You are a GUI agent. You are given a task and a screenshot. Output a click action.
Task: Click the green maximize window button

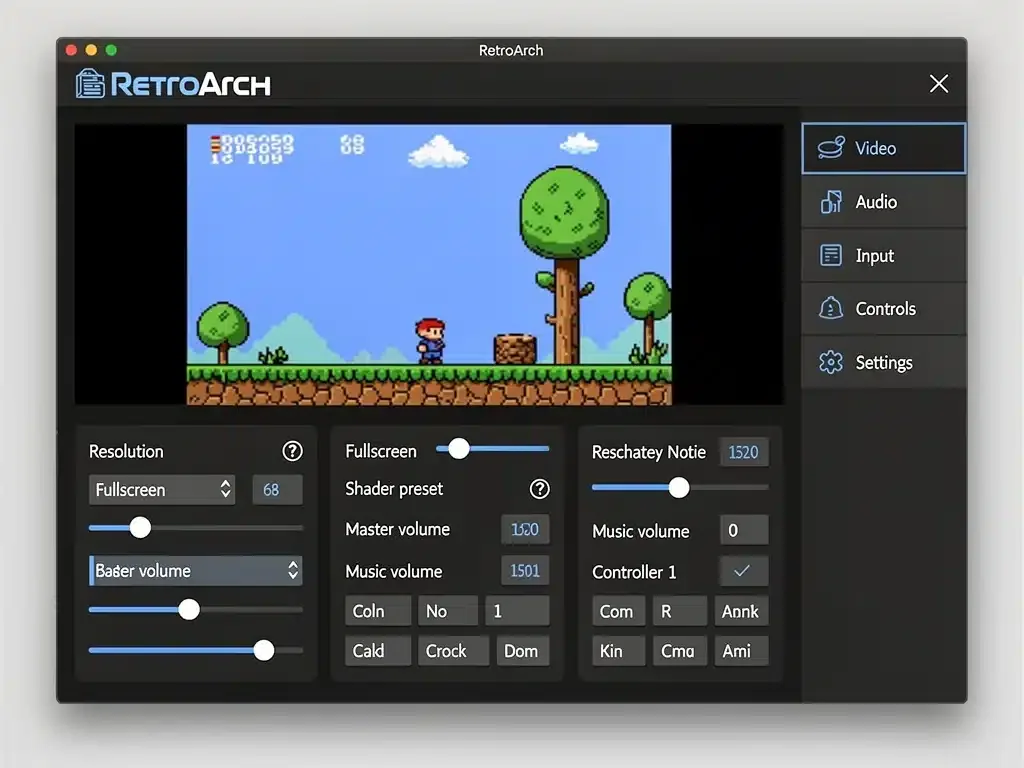[111, 50]
